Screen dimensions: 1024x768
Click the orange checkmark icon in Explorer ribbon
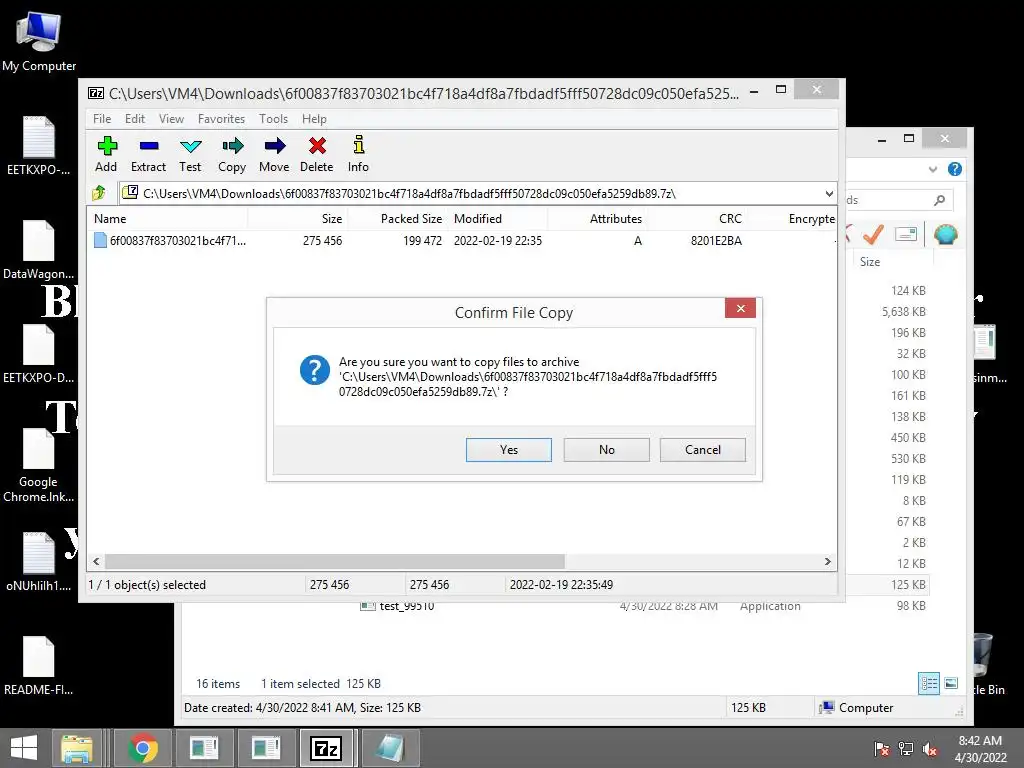click(873, 234)
